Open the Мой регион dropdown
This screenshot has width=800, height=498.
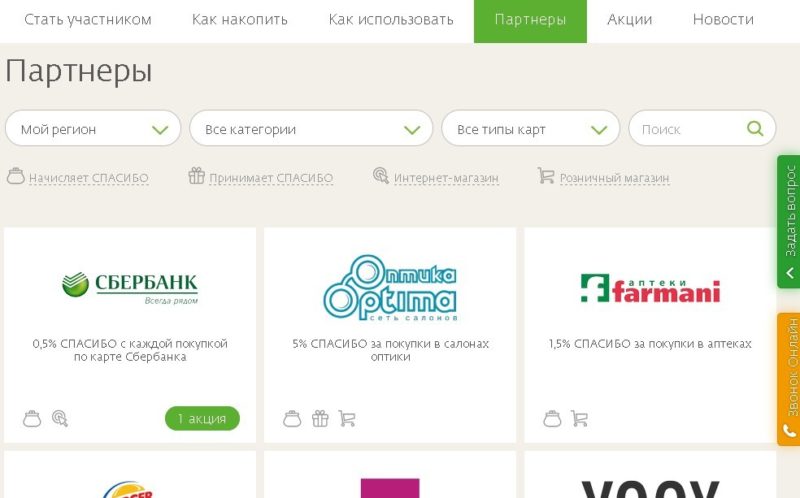coord(93,129)
